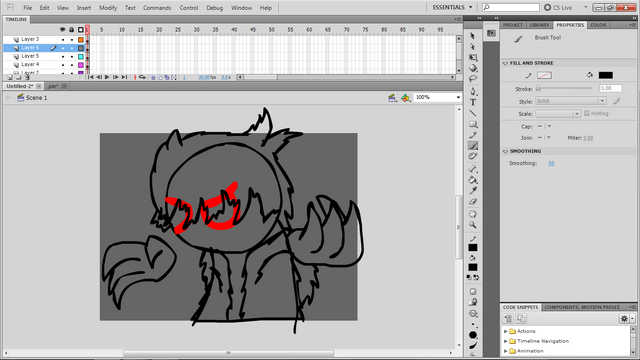640x360 pixels.
Task: Open the brush size option
Action: (x=473, y=324)
